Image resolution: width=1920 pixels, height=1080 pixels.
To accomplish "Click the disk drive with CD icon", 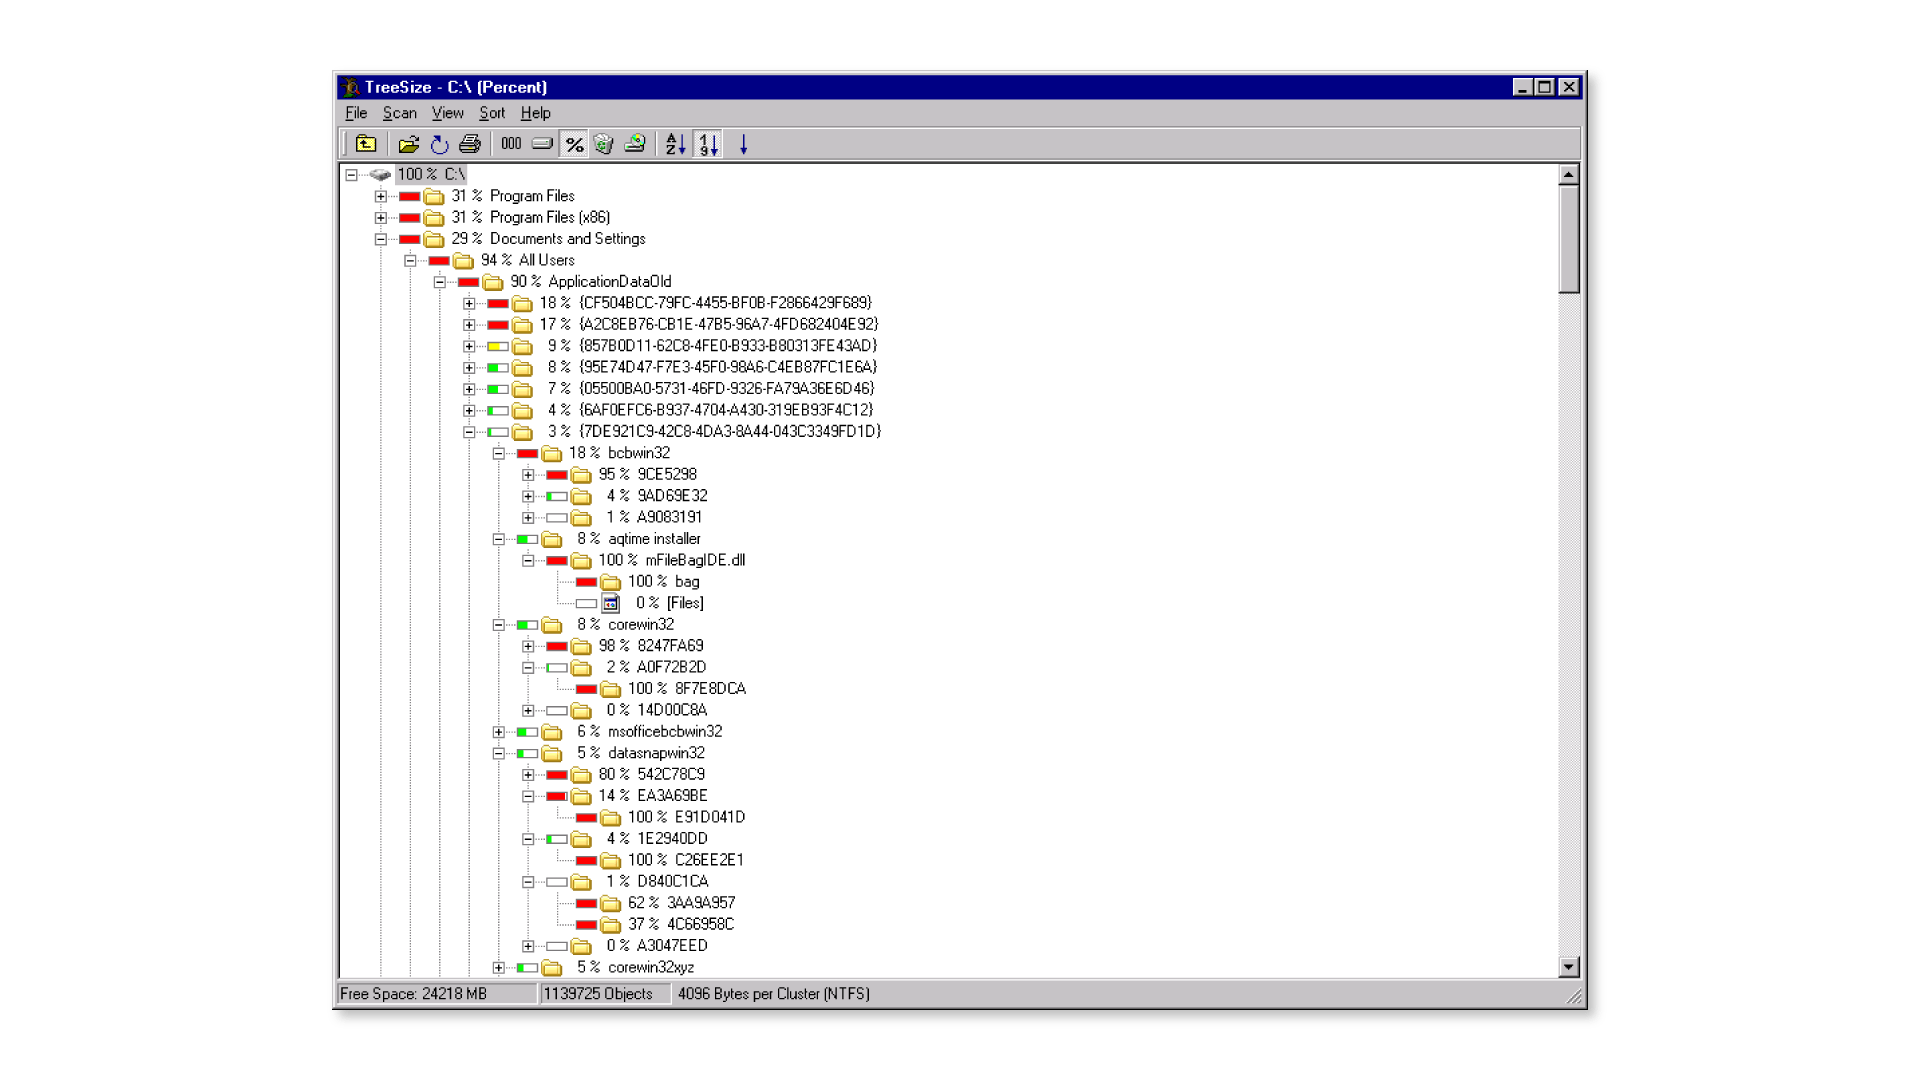I will pos(635,144).
